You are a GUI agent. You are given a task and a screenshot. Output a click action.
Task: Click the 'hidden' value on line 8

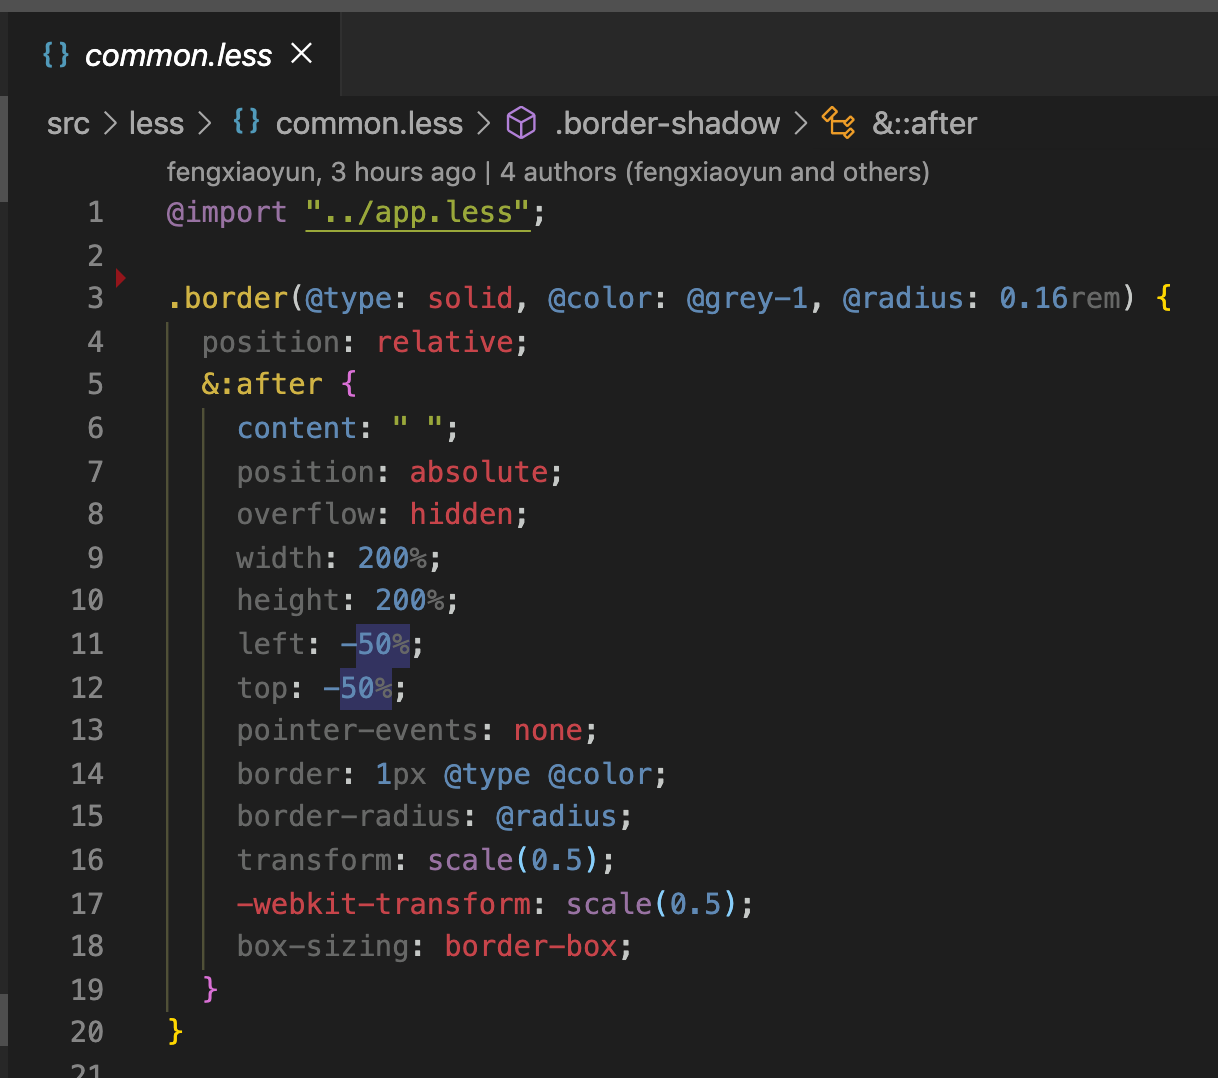coord(462,514)
